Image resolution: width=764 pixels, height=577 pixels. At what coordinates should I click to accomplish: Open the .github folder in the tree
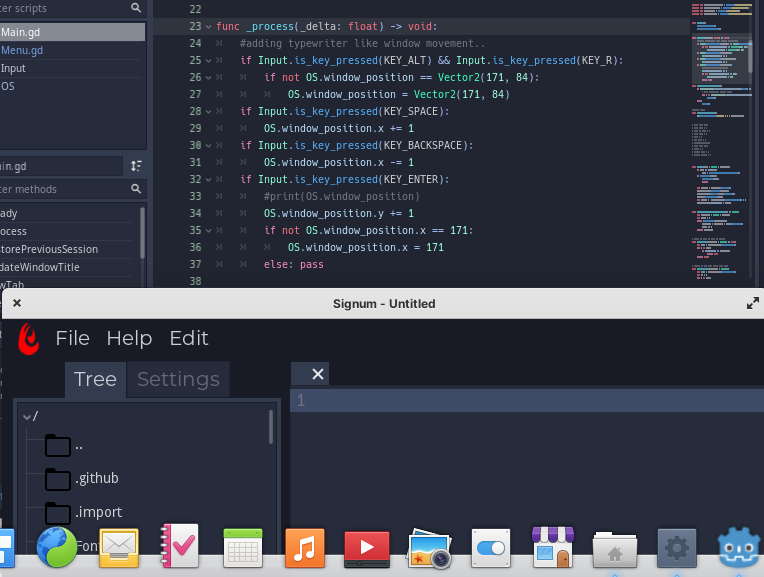pos(96,478)
